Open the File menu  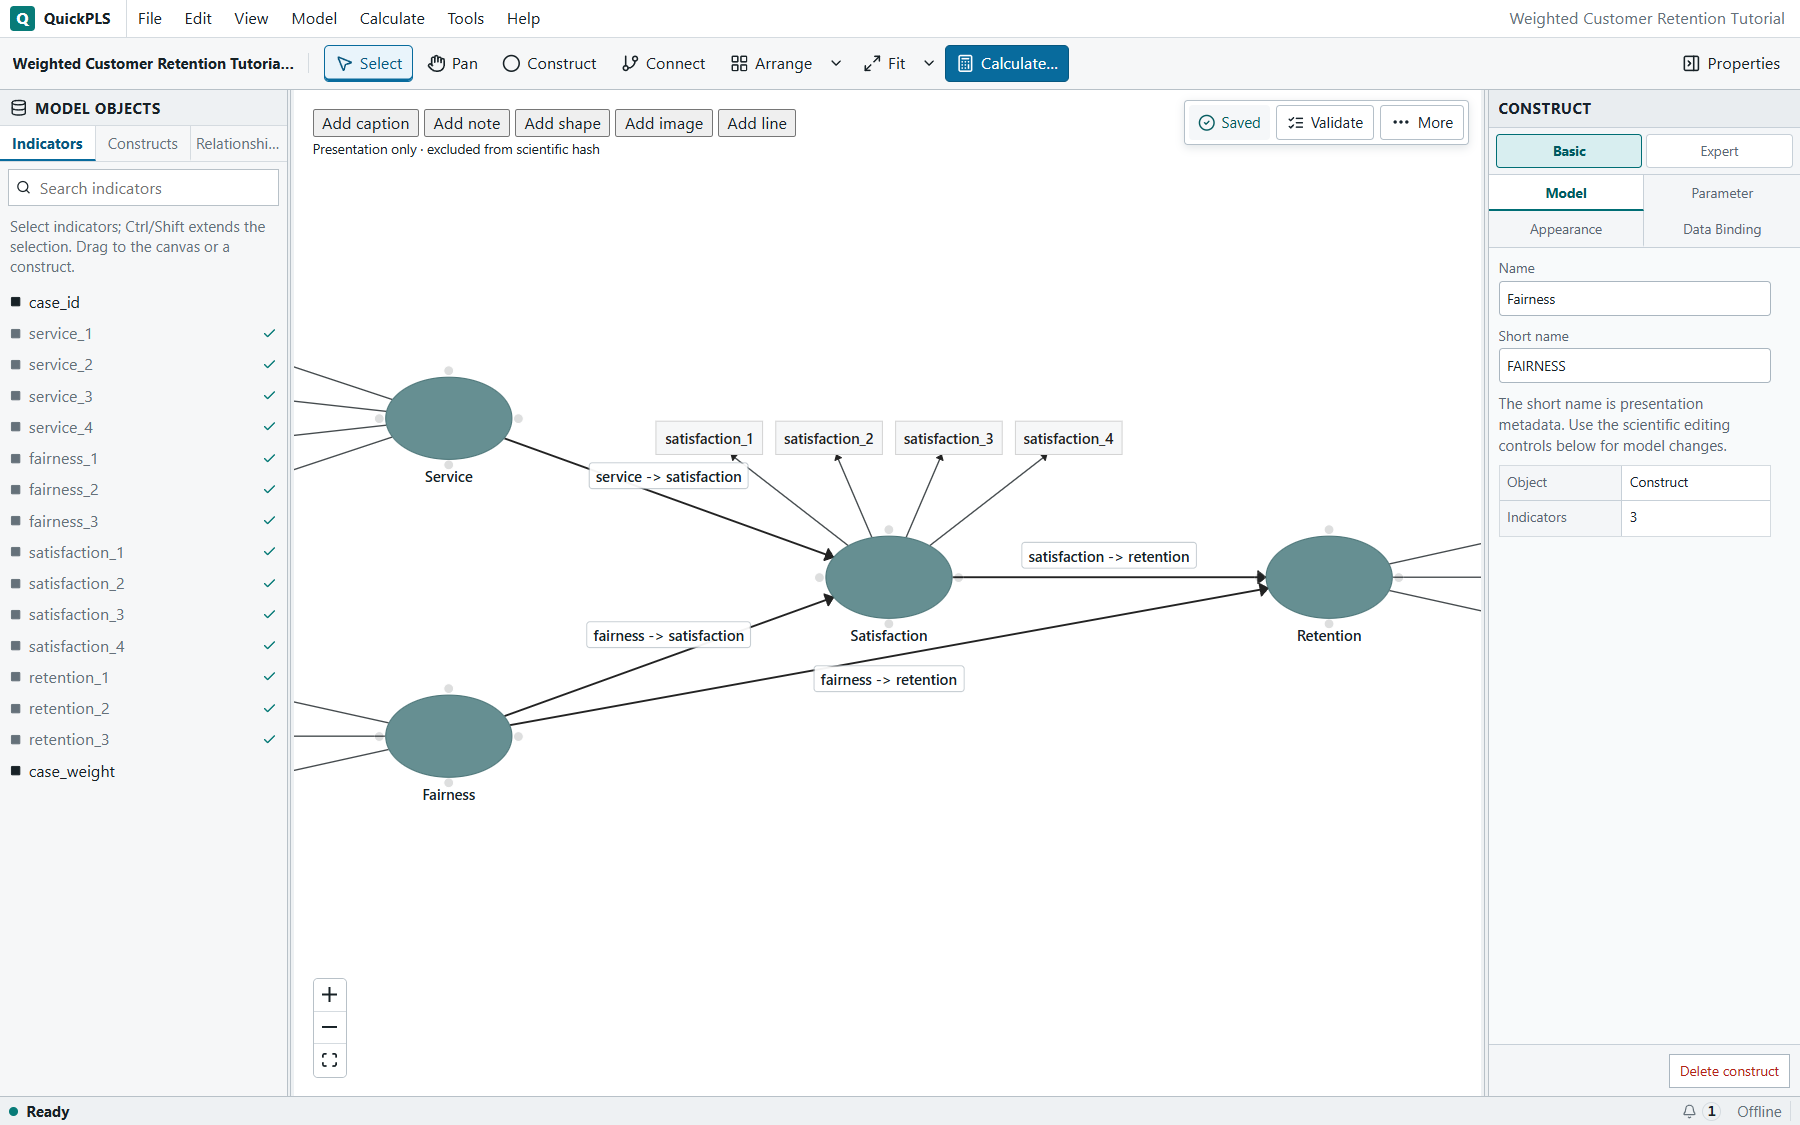pos(150,18)
